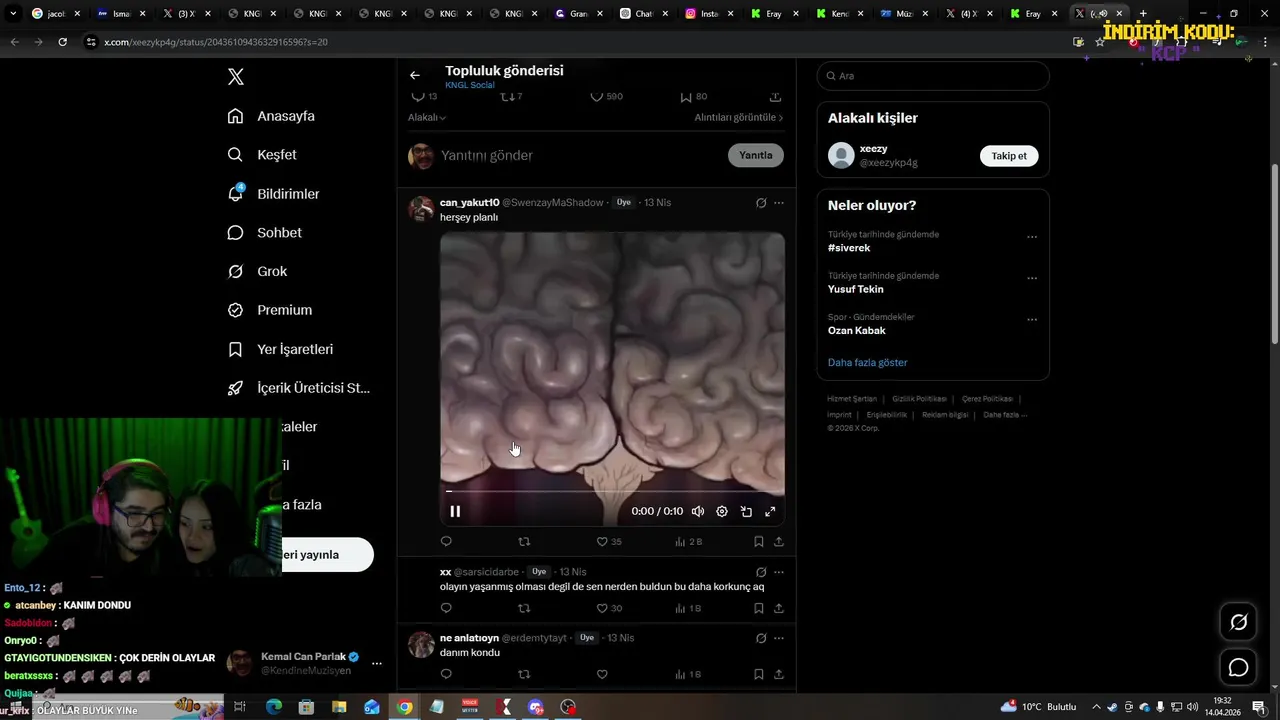Click Grok icon on can_yakut10 reply
1280x720 pixels.
pos(761,203)
